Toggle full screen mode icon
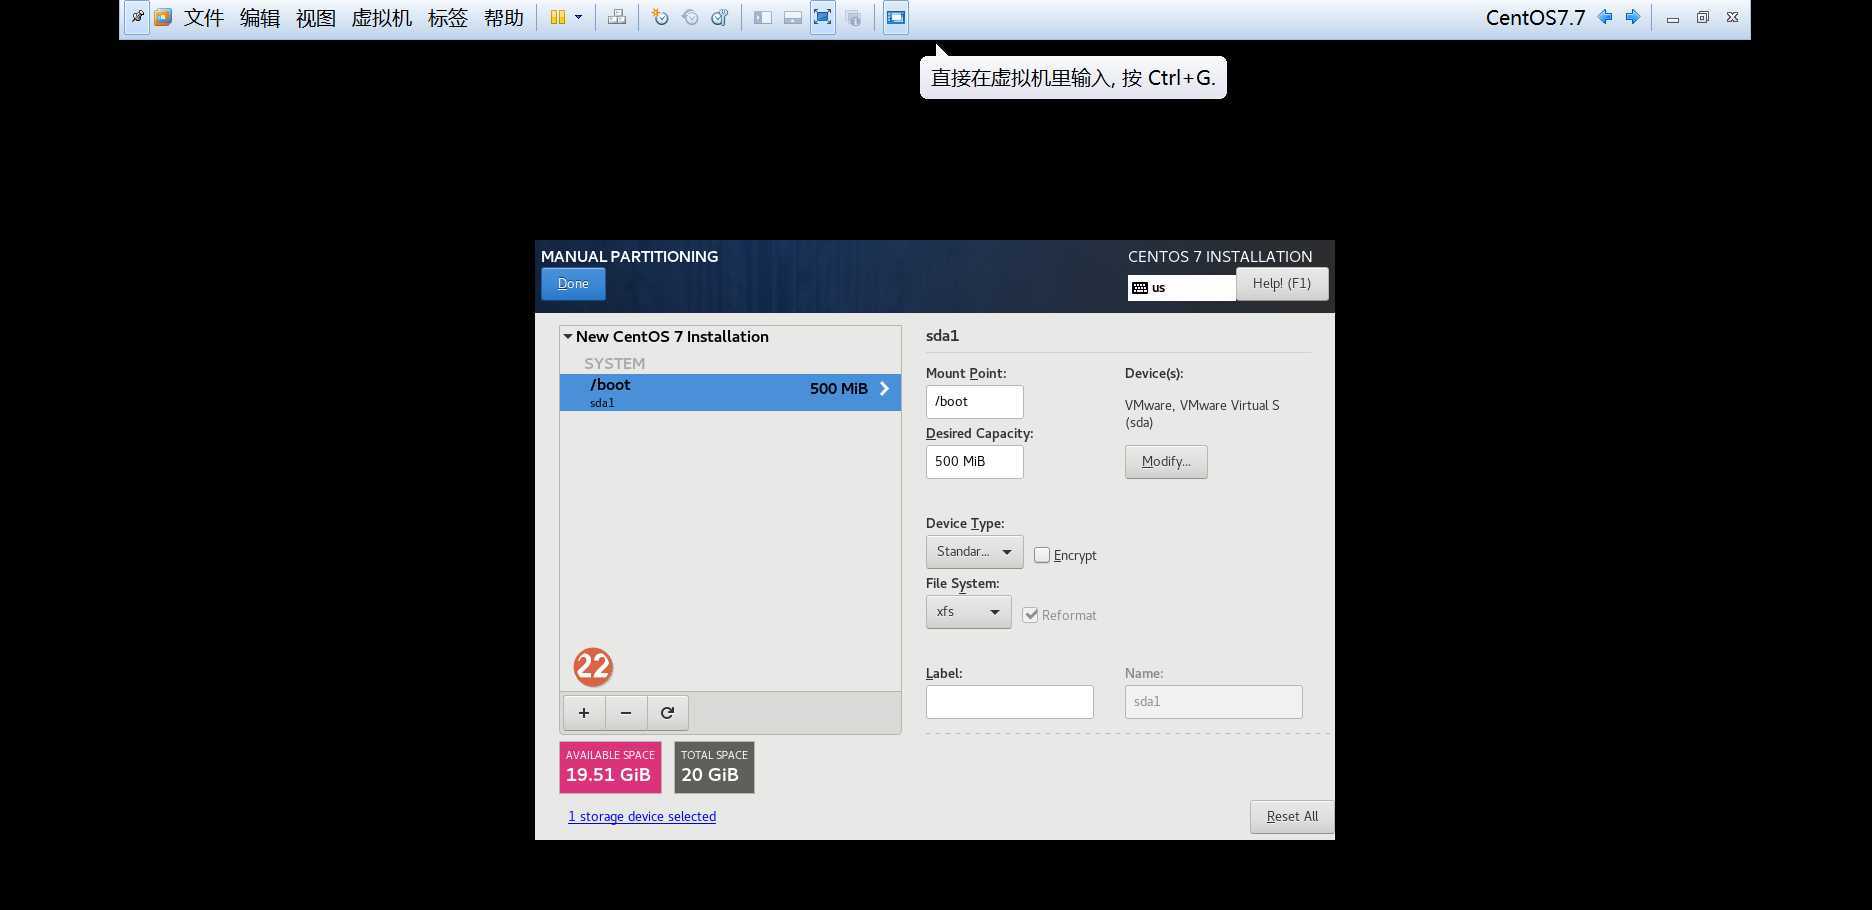The height and width of the screenshot is (910, 1872). coord(823,17)
